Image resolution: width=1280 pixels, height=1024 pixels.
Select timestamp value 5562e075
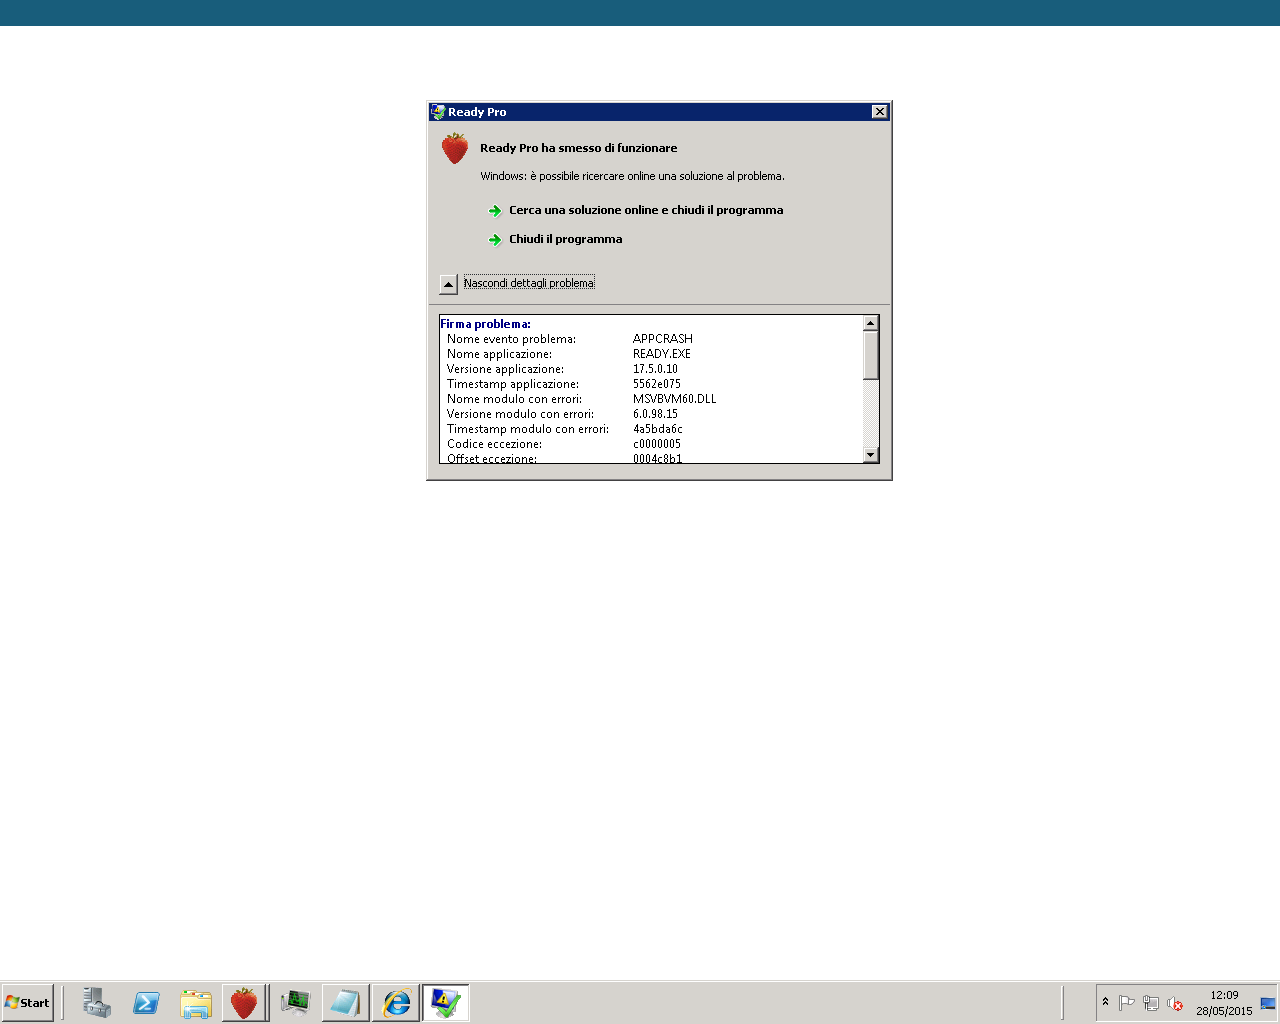coord(657,384)
